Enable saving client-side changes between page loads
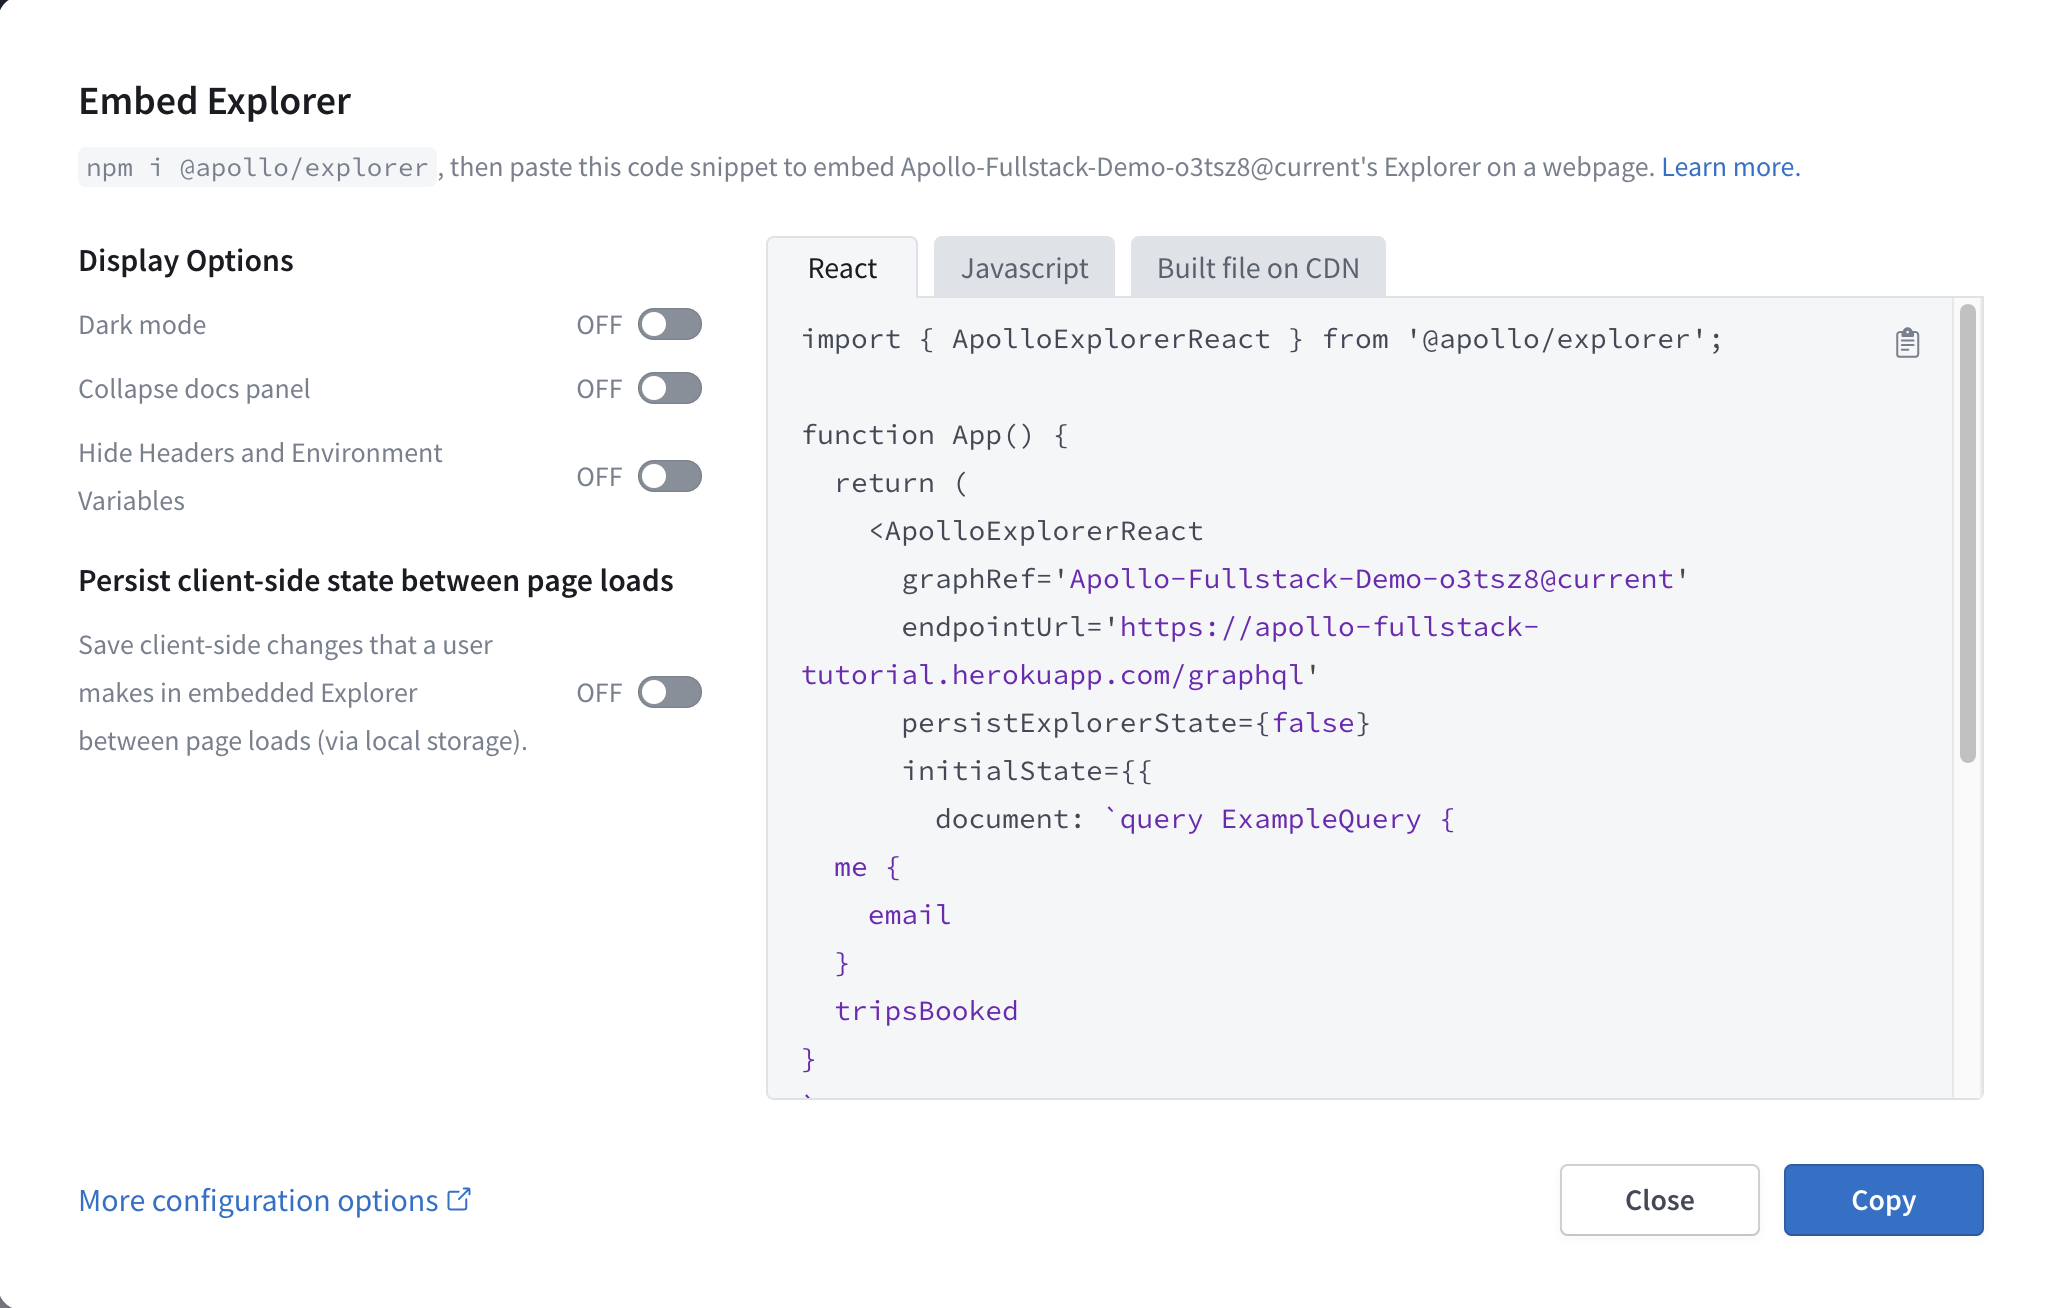The width and height of the screenshot is (2062, 1308). [669, 691]
